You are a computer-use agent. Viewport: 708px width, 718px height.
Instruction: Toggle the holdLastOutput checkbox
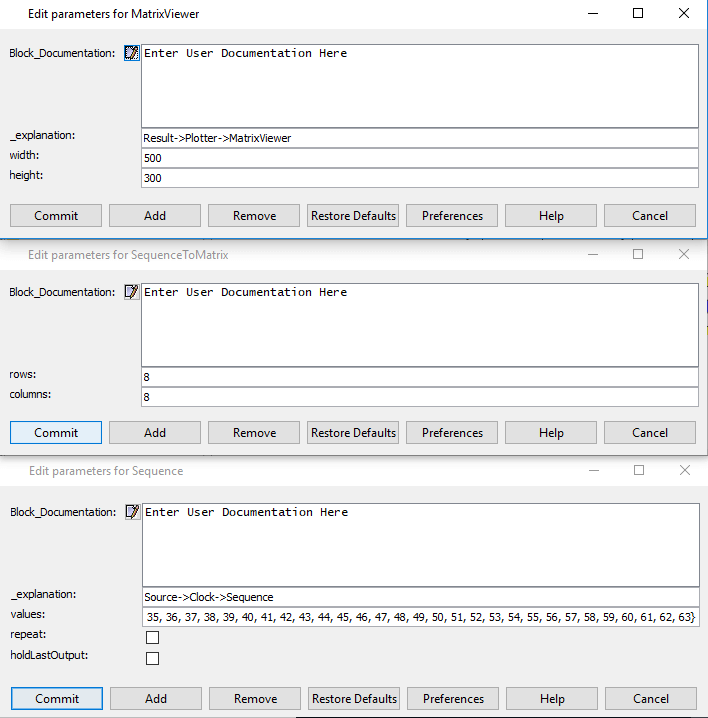coord(153,658)
